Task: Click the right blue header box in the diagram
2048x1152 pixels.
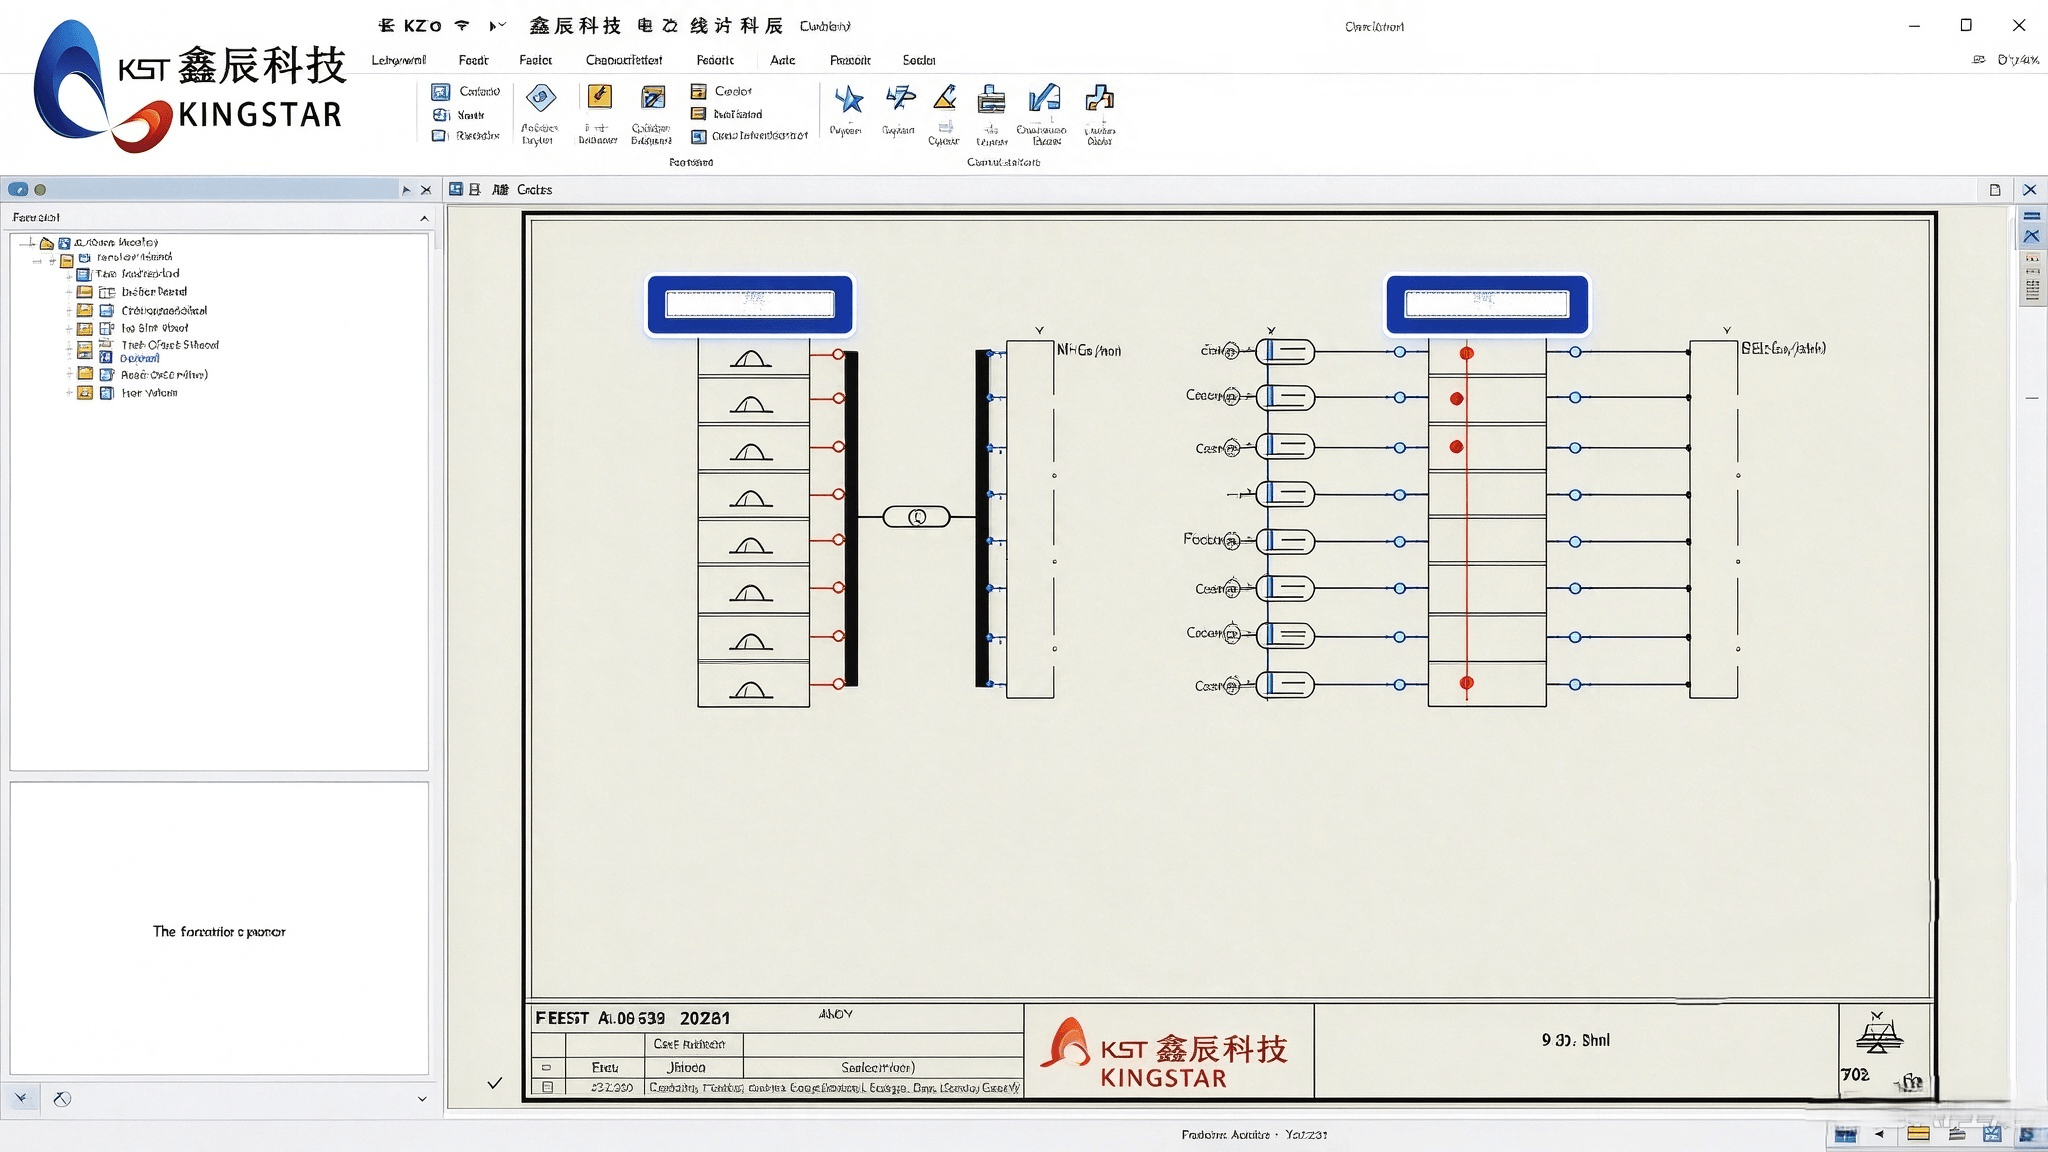Action: click(x=1487, y=304)
